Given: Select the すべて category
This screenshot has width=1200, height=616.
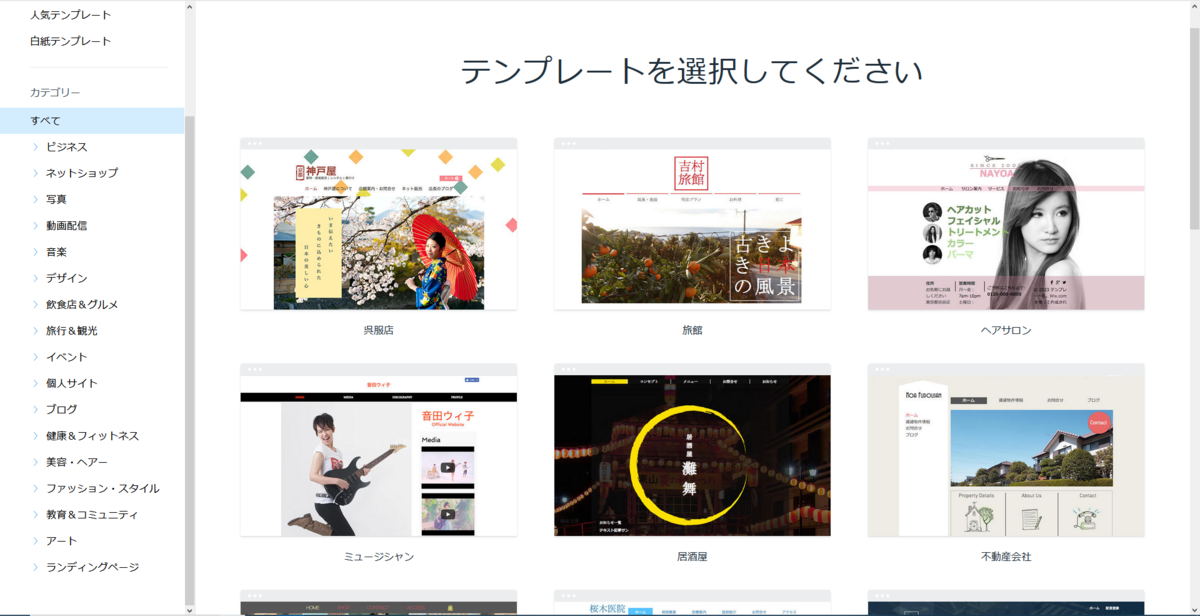Looking at the screenshot, I should coord(92,121).
